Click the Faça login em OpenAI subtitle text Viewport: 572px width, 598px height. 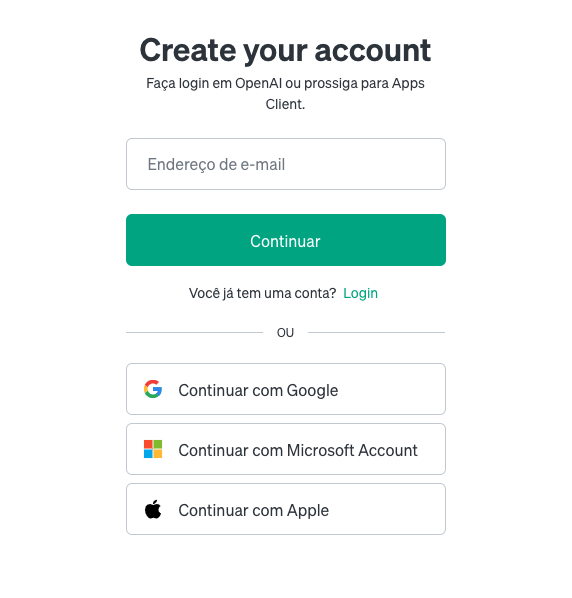pyautogui.click(x=286, y=93)
